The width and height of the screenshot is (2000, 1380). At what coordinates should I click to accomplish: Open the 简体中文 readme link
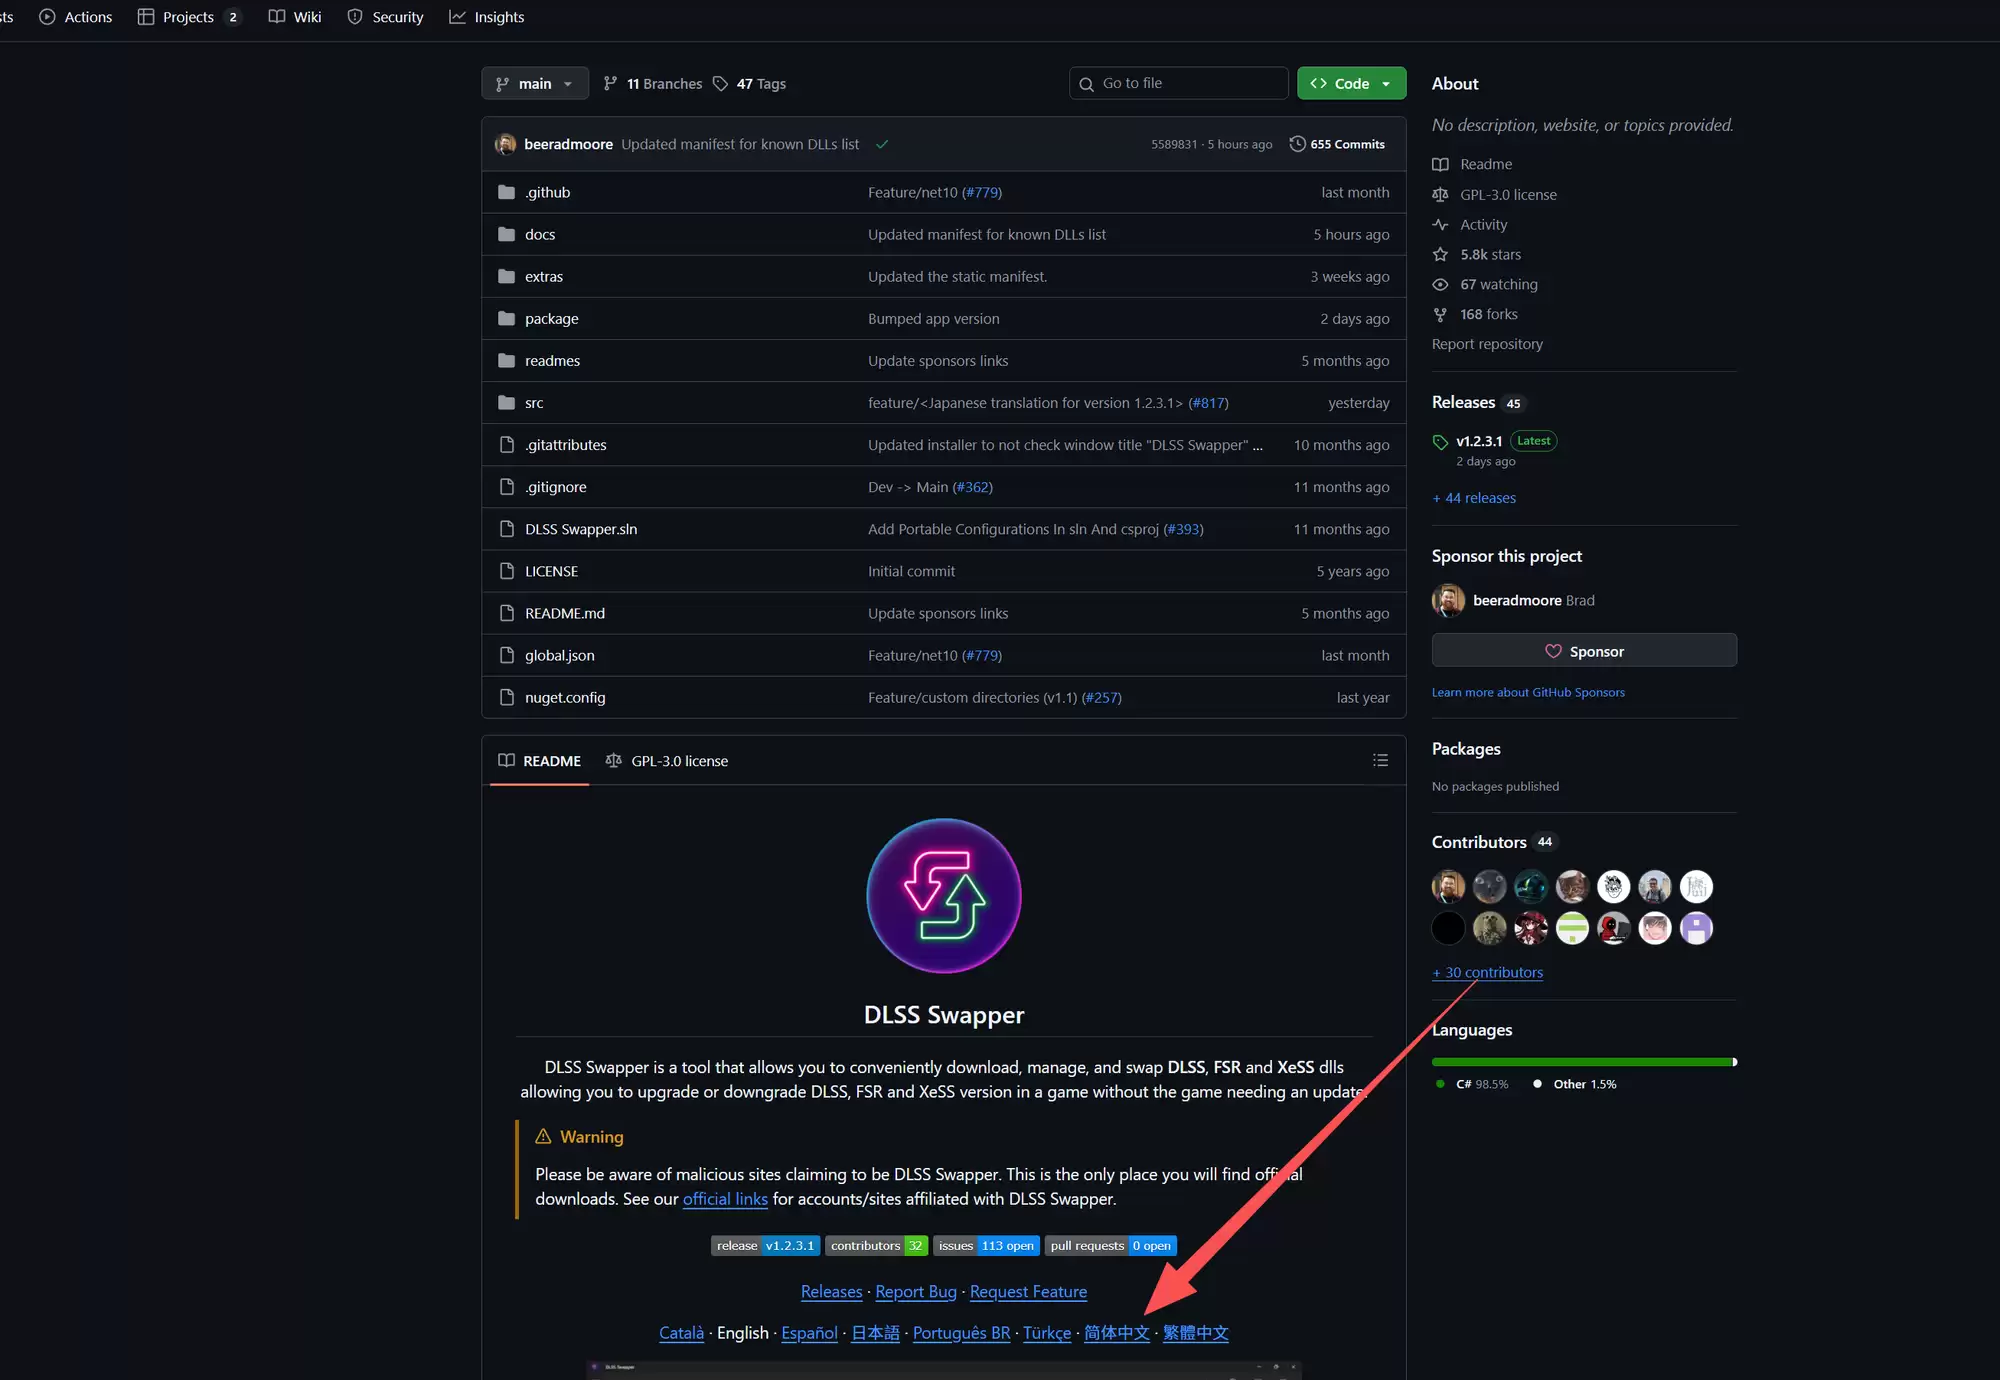point(1116,1333)
